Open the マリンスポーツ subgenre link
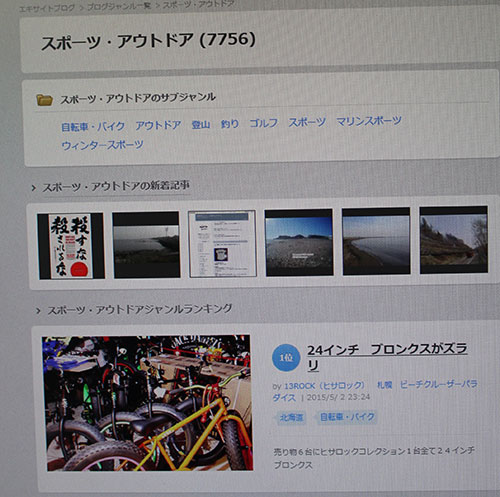Viewport: 500px width, 497px height. coord(369,121)
